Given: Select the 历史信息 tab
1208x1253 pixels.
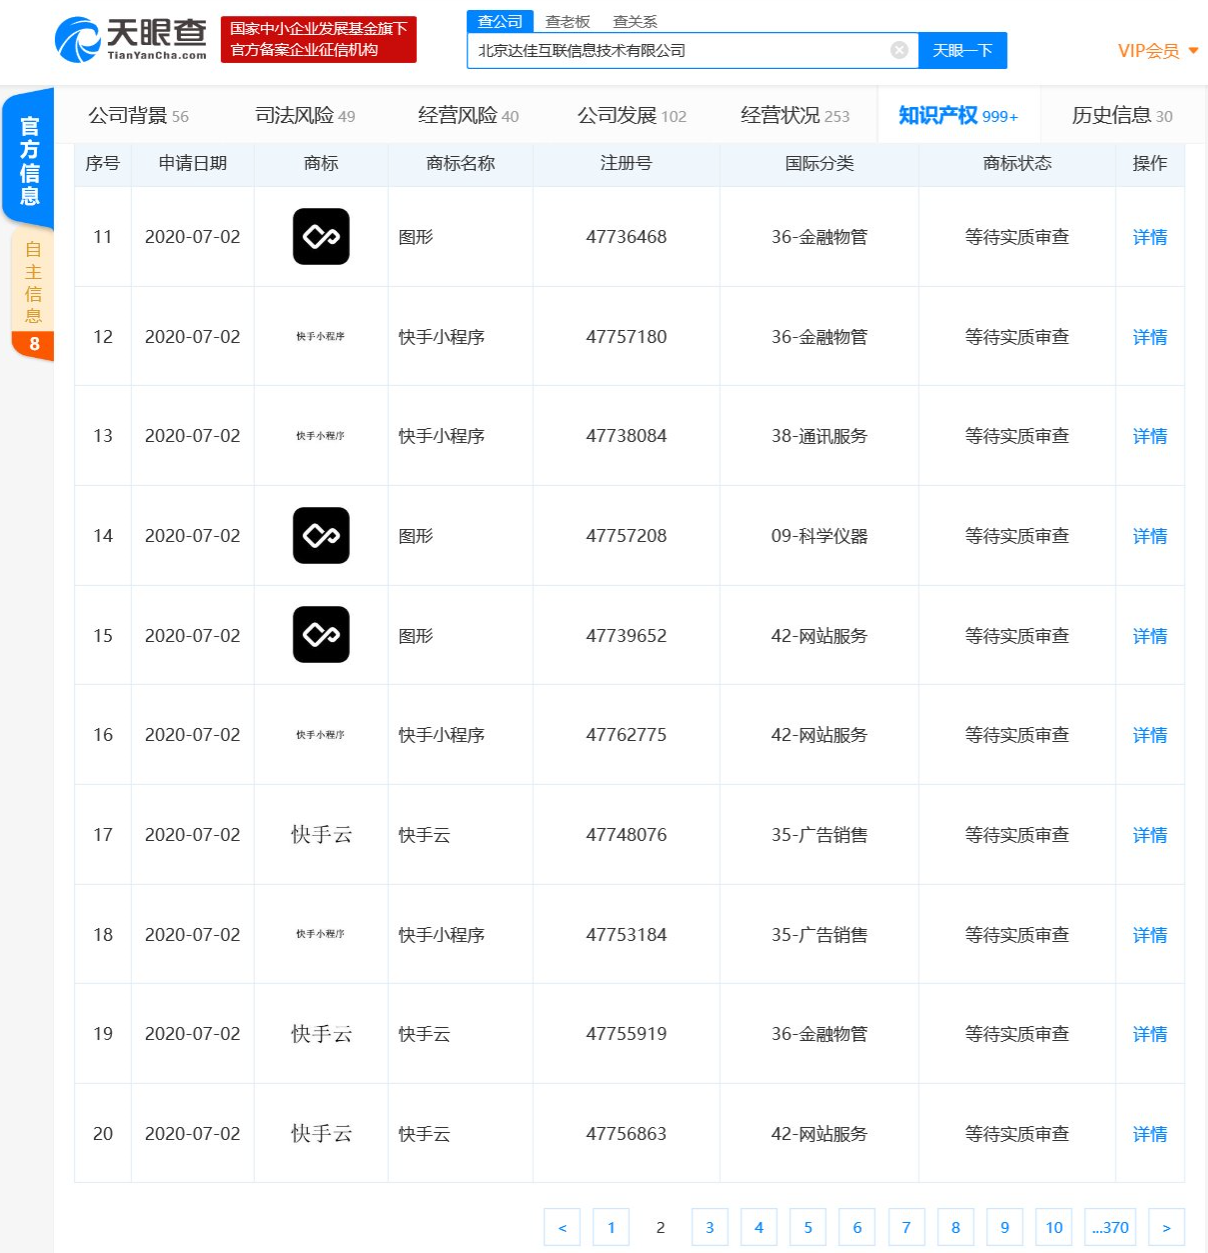Looking at the screenshot, I should coord(1121,116).
